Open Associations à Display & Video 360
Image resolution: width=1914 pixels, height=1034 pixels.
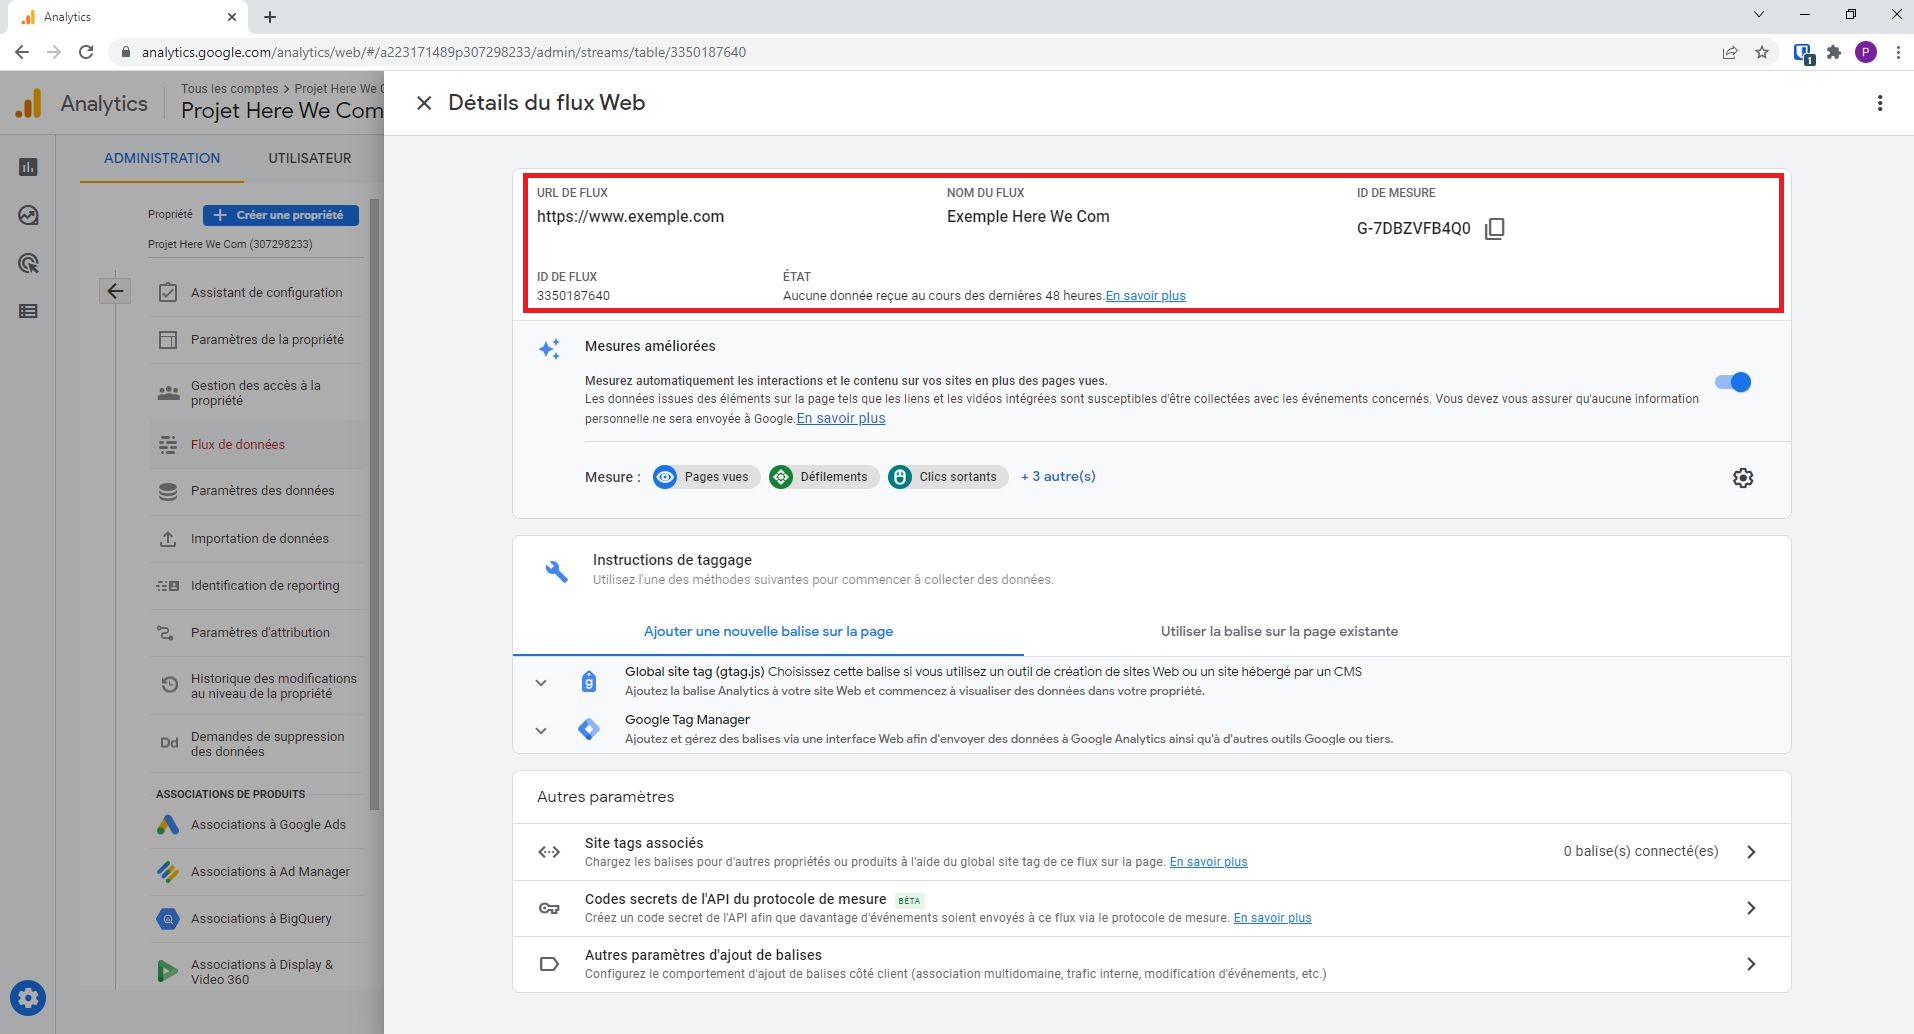[257, 972]
